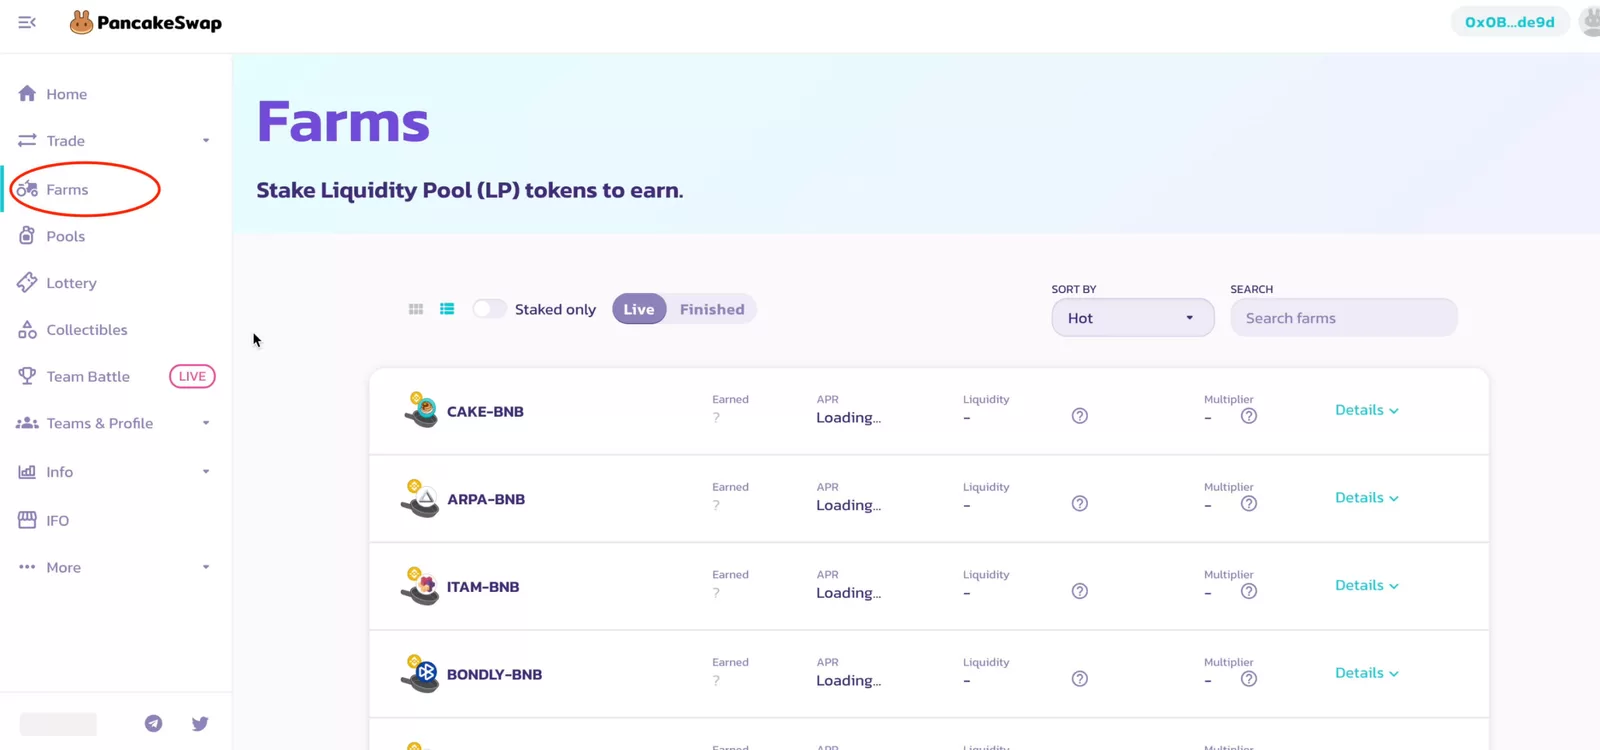Collapse the sidebar menu icon
The height and width of the screenshot is (750, 1600).
coord(27,22)
